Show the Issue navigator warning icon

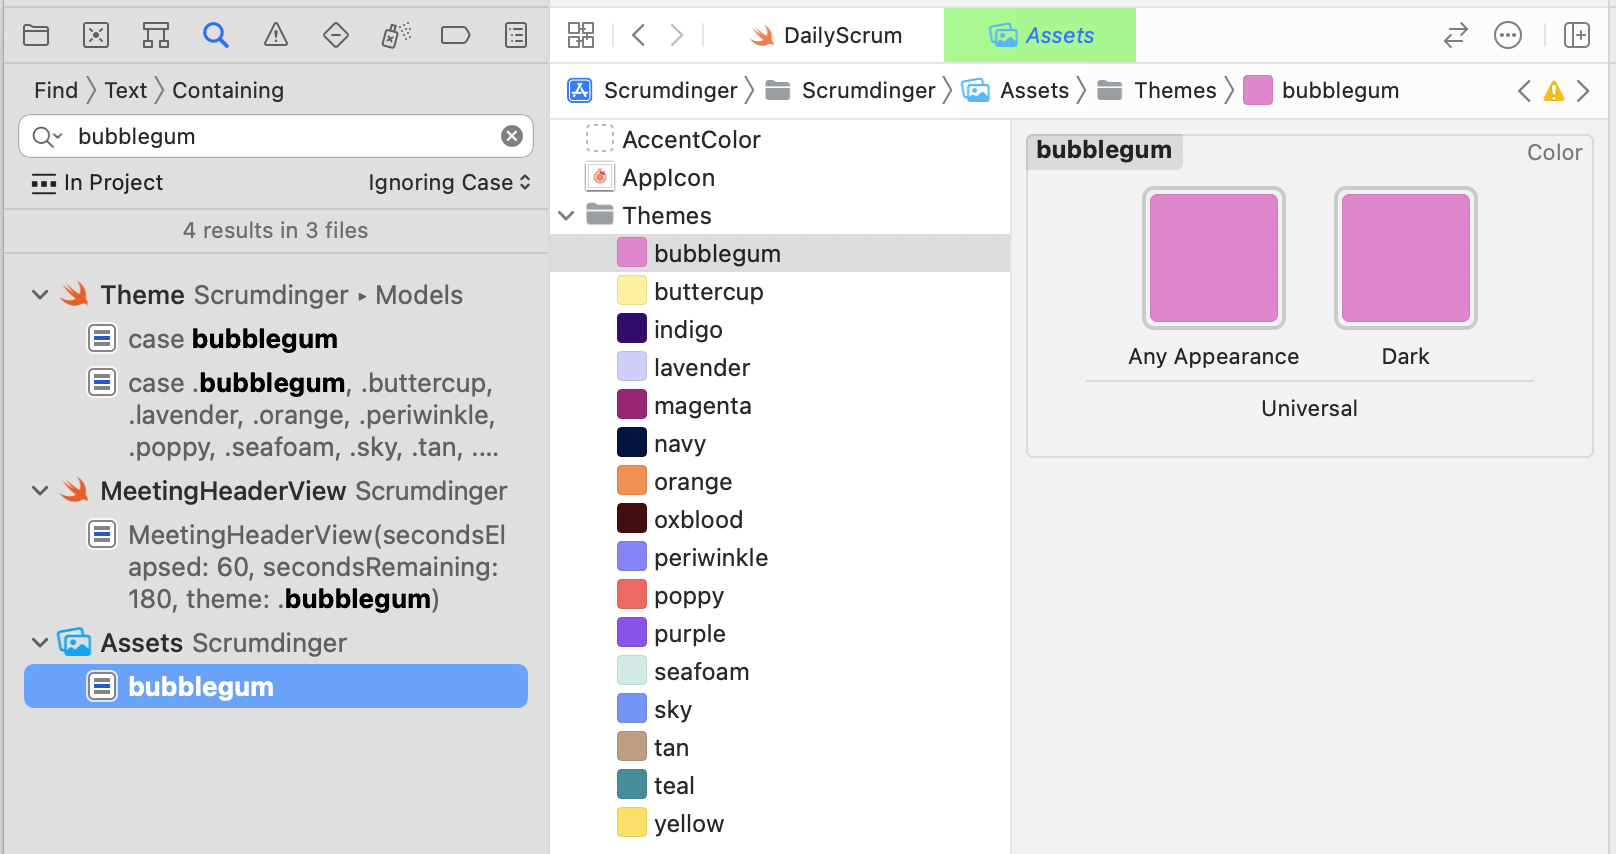[276, 36]
